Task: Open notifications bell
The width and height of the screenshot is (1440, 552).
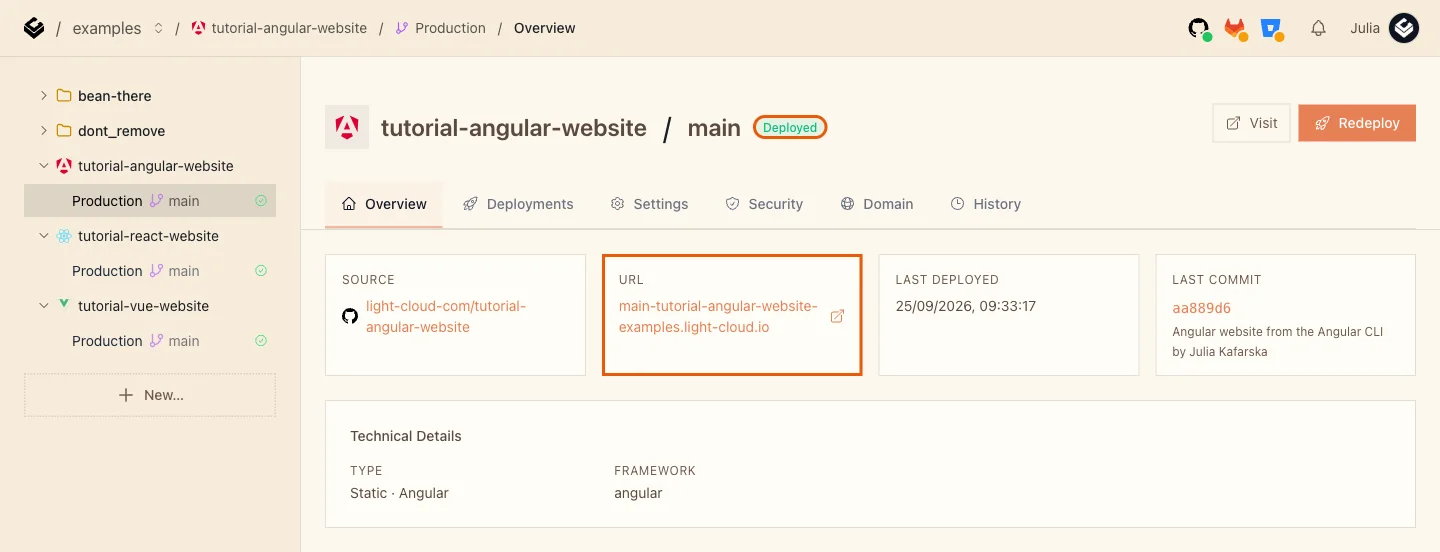Action: (1318, 28)
